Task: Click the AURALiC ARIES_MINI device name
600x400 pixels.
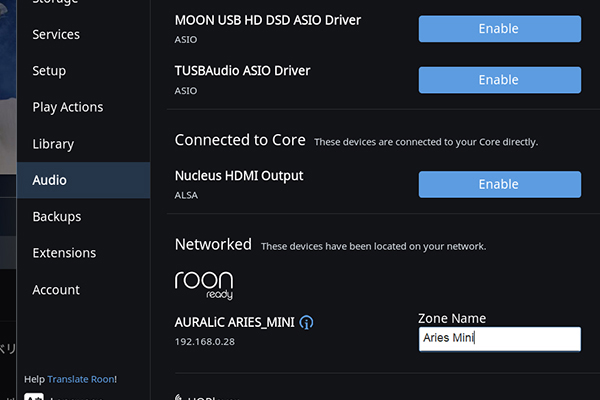Action: (x=235, y=322)
